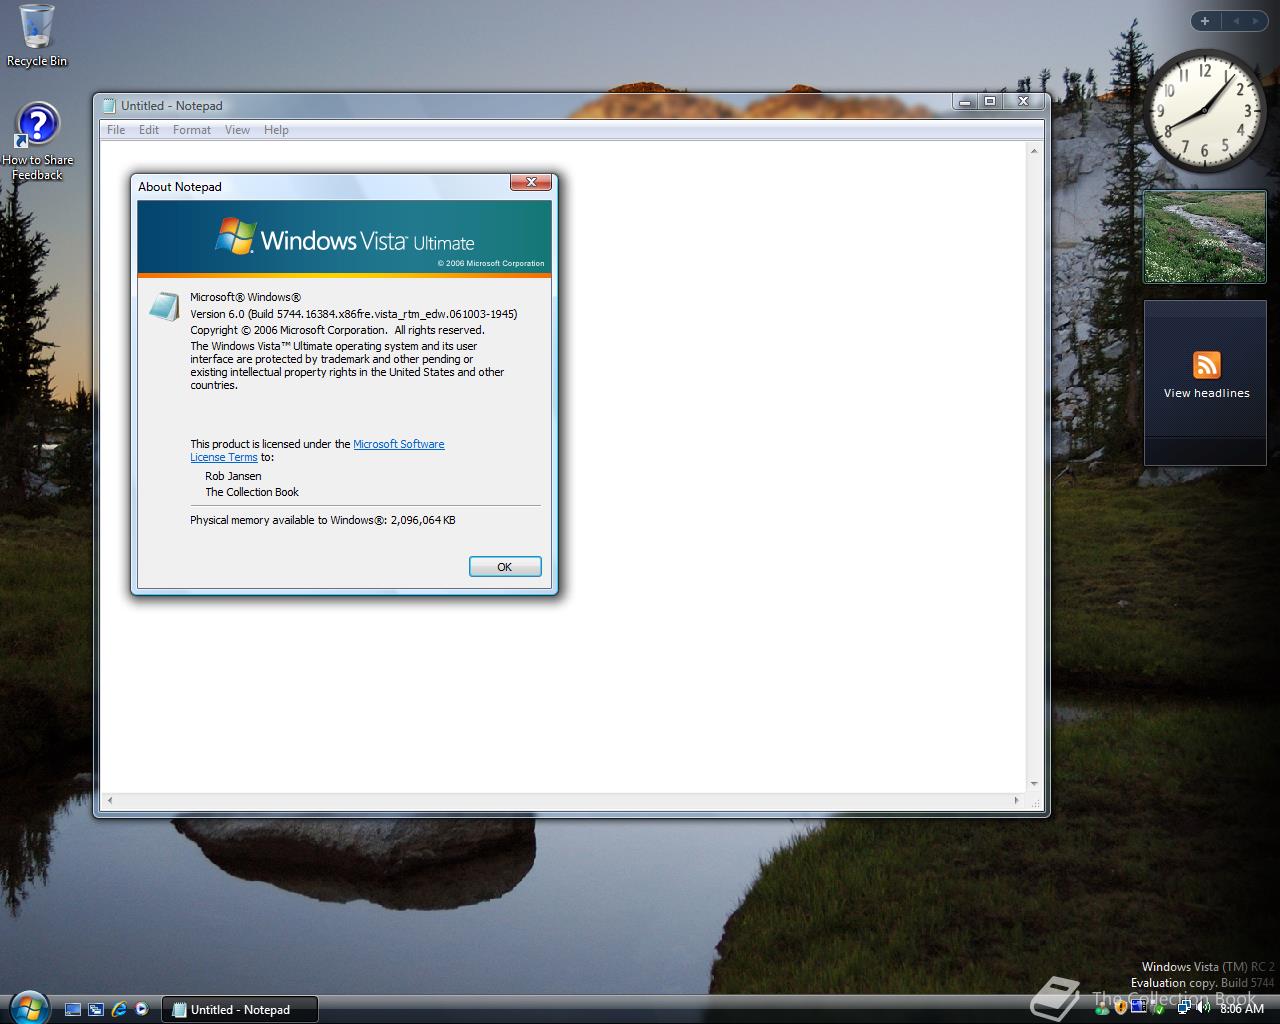The width and height of the screenshot is (1280, 1024).
Task: Click "The Collection Book" text in dialog
Action: point(252,492)
